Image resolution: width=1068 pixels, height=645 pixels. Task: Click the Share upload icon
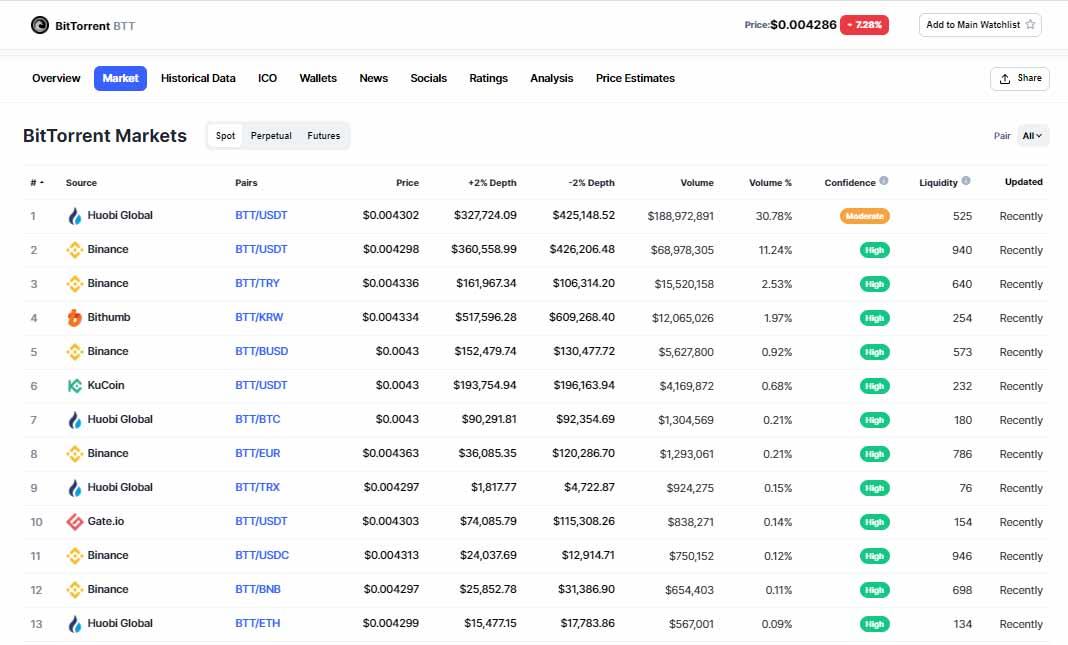pyautogui.click(x=1005, y=79)
